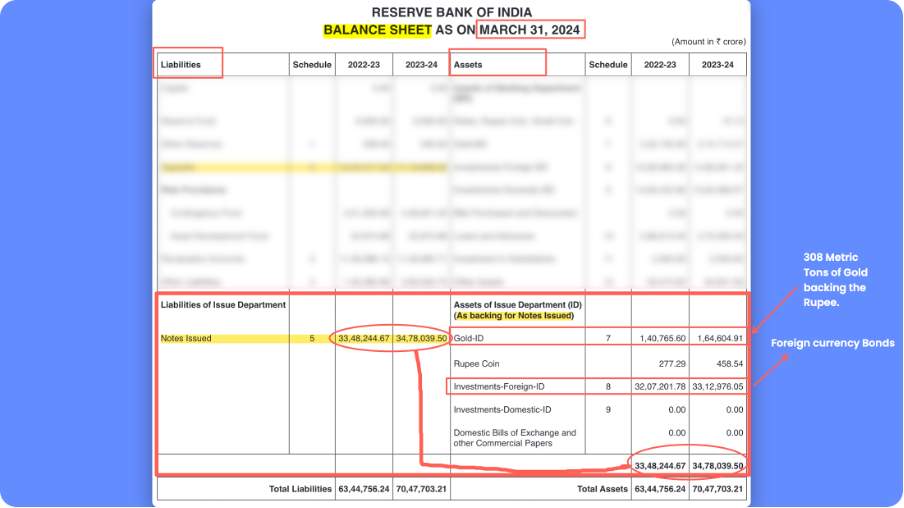Click the 'Assets' column header
Viewport: 904px width, 508px height.
coord(468,65)
